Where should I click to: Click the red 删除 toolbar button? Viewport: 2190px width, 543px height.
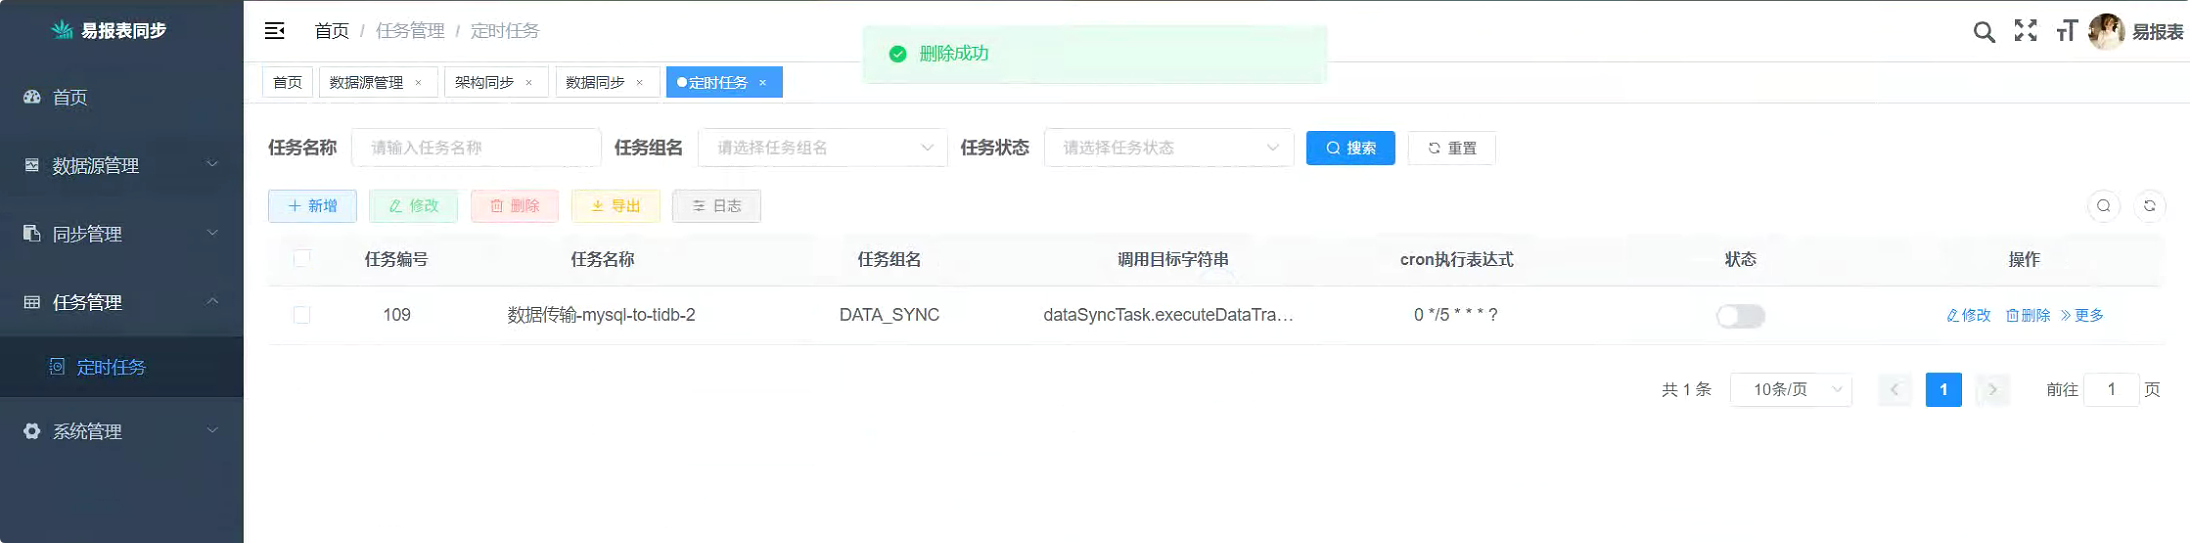click(x=514, y=206)
